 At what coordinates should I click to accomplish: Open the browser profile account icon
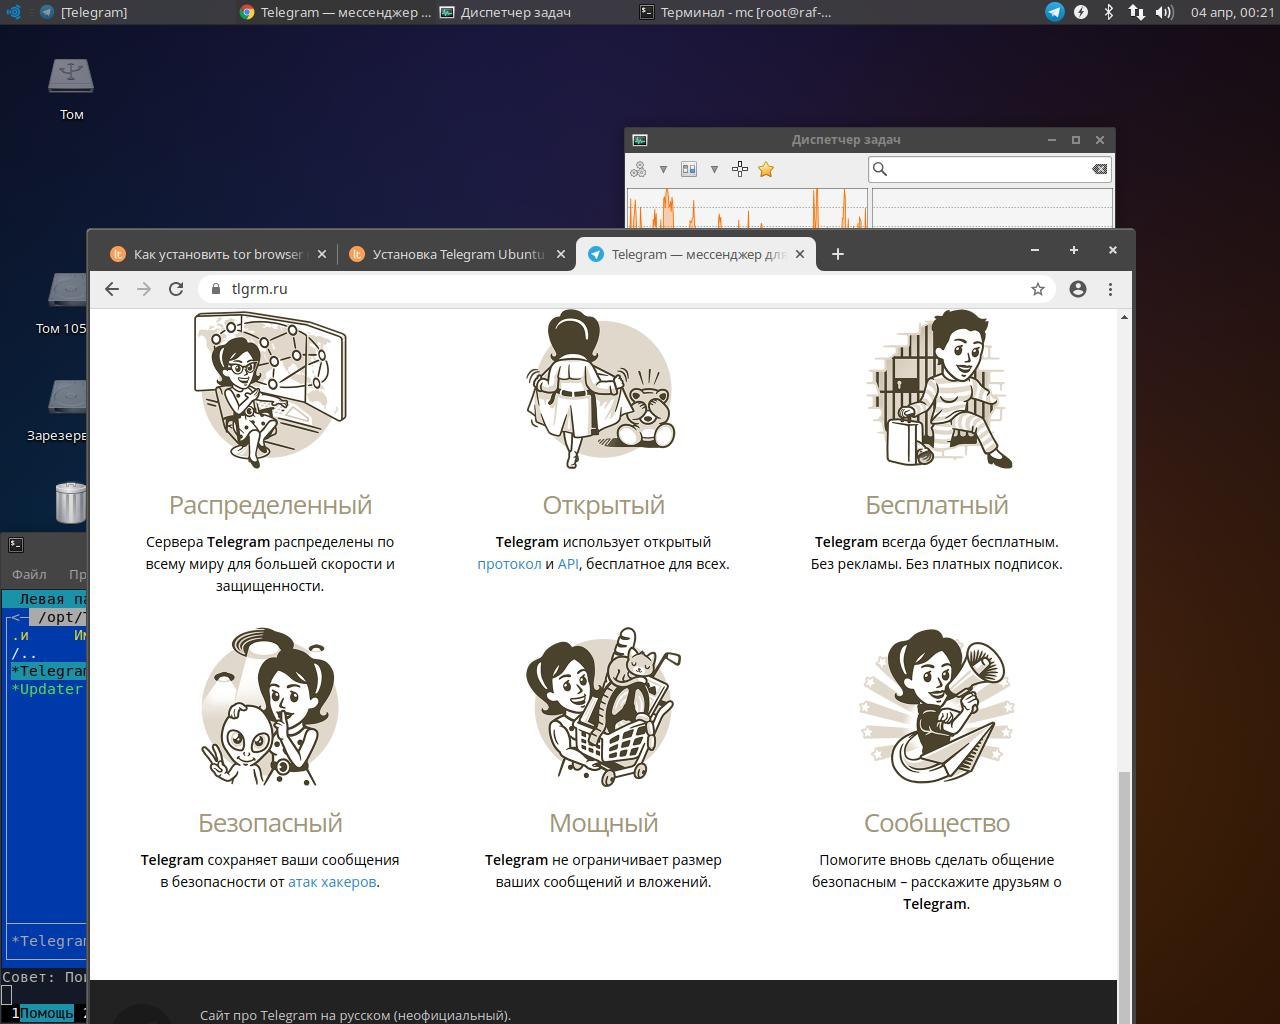tap(1078, 289)
